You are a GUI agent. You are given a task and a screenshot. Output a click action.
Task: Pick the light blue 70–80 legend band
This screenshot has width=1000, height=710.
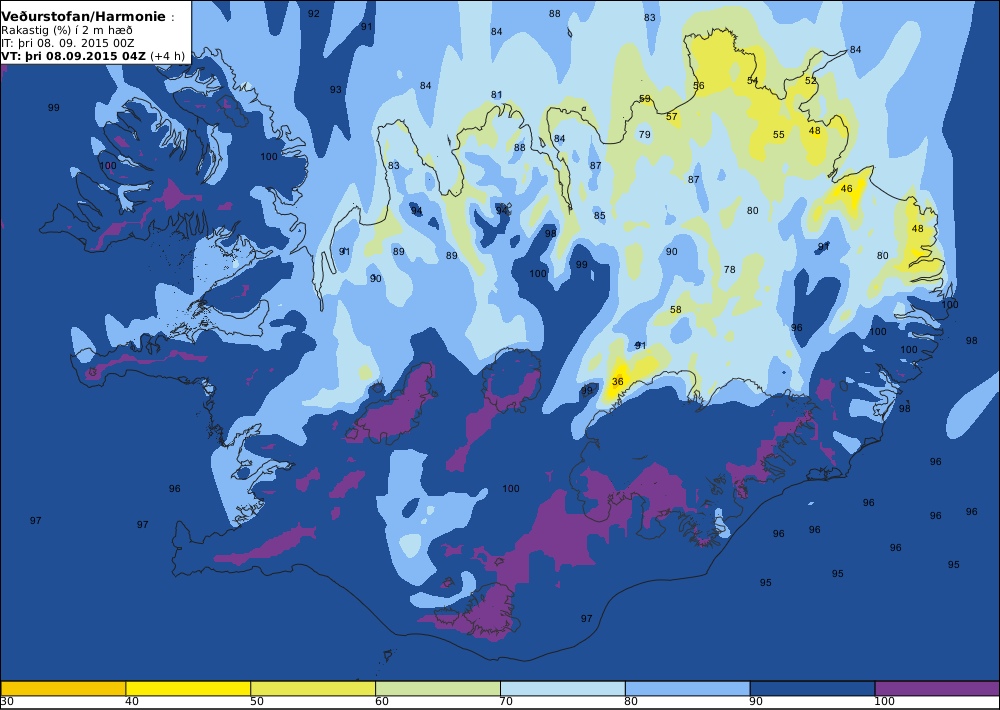(563, 688)
